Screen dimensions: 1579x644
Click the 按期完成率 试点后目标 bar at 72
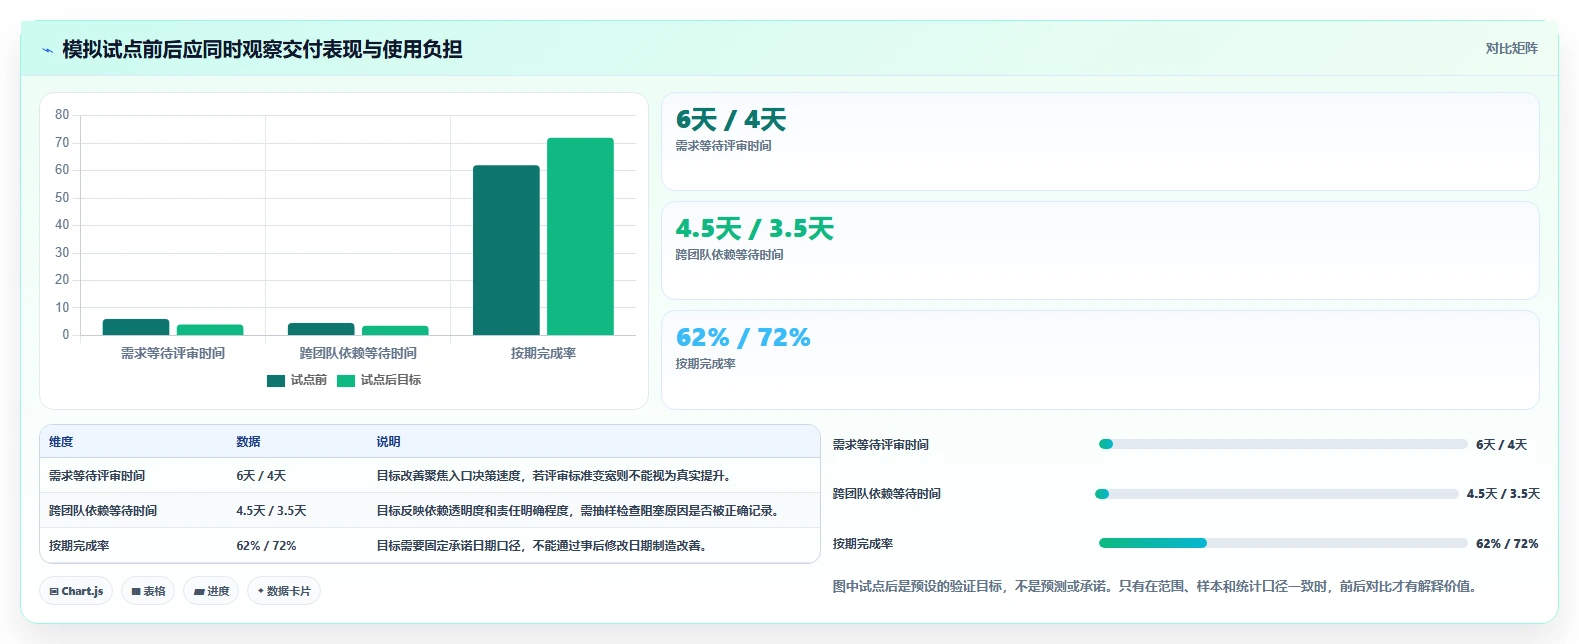580,236
